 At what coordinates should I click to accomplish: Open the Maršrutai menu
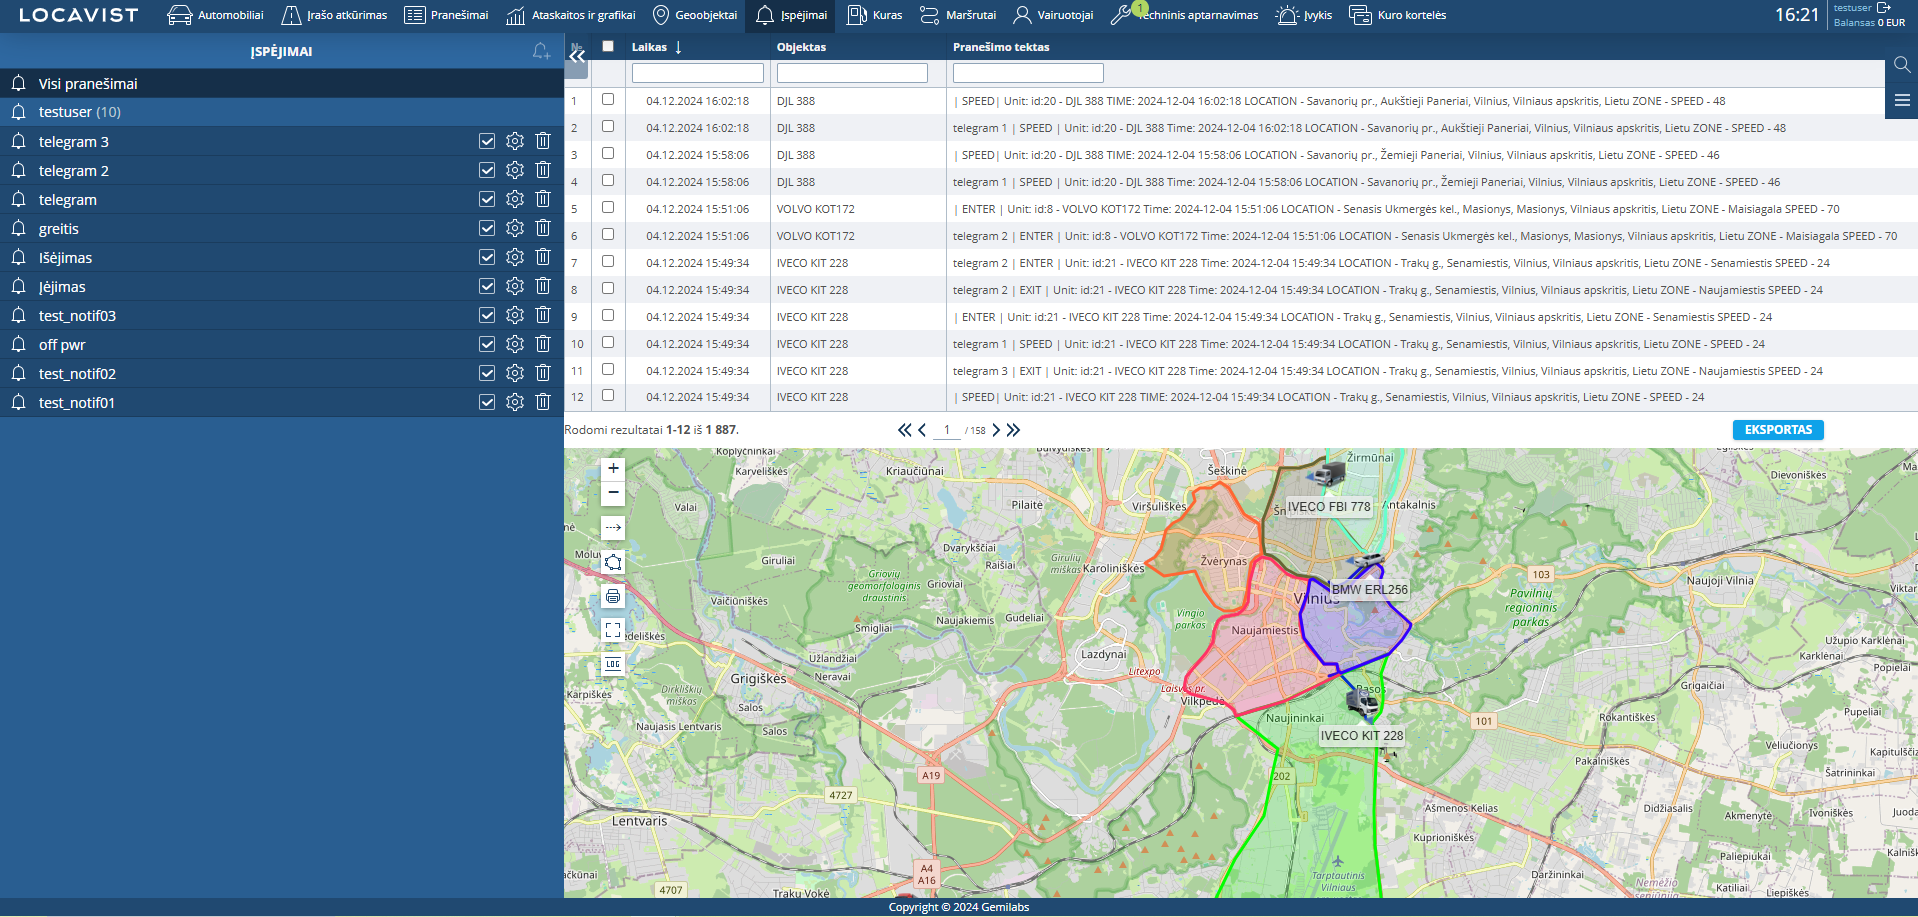click(x=958, y=15)
